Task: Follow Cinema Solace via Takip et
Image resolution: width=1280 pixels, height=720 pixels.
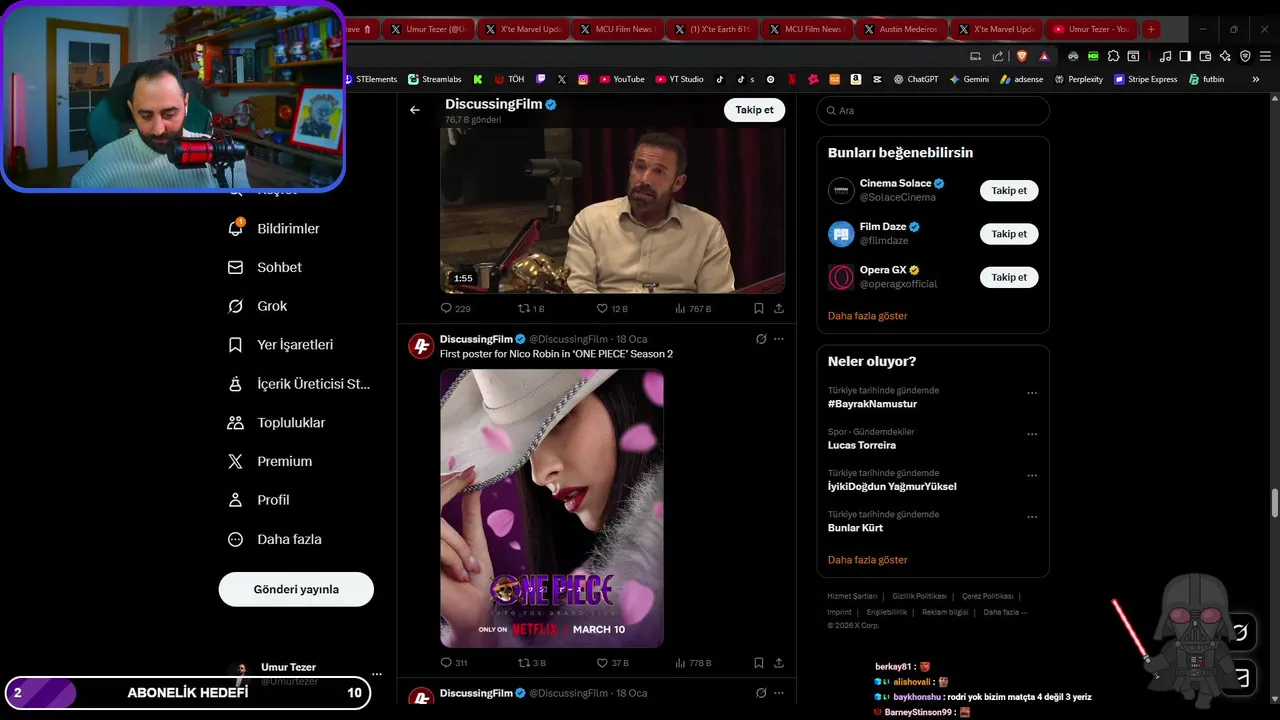Action: pos(1009,190)
